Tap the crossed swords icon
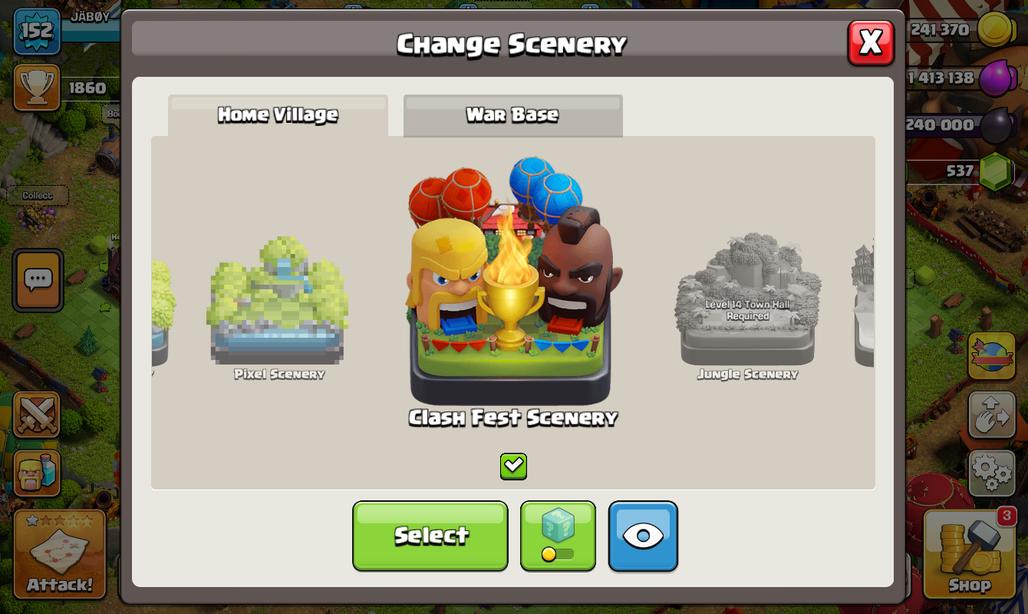 click(x=37, y=415)
